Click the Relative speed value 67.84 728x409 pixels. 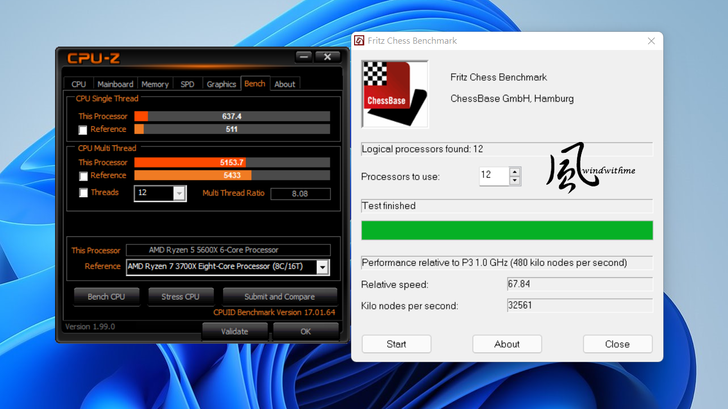pyautogui.click(x=580, y=284)
